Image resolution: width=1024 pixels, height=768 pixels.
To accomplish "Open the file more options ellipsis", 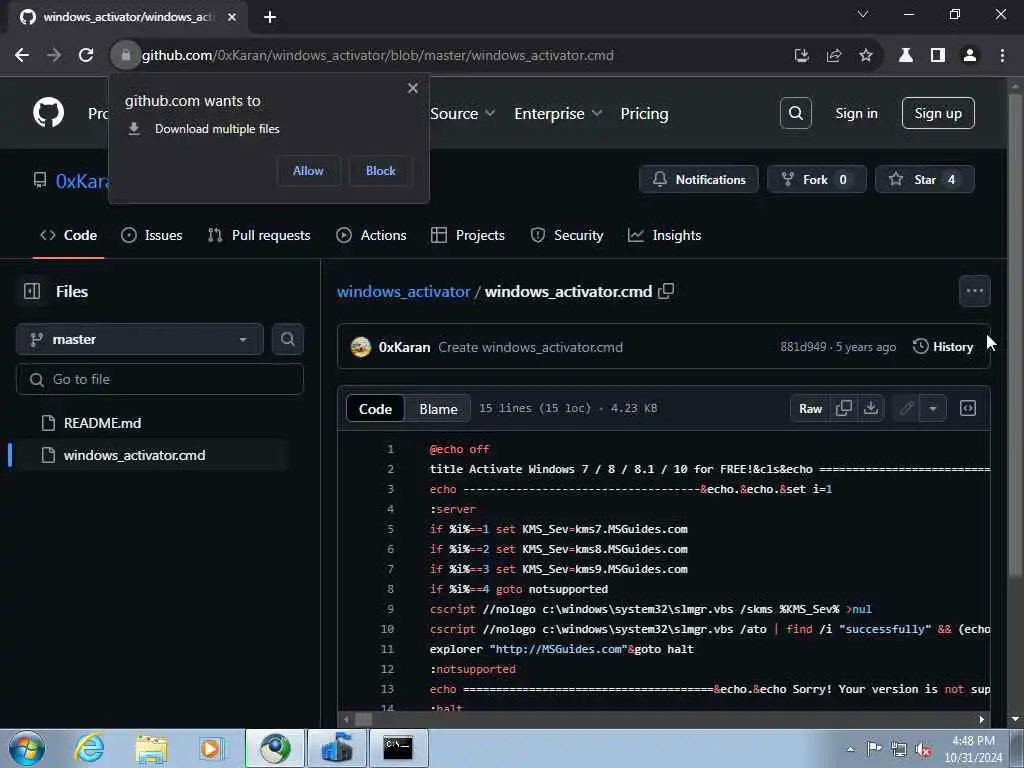I will (x=974, y=291).
